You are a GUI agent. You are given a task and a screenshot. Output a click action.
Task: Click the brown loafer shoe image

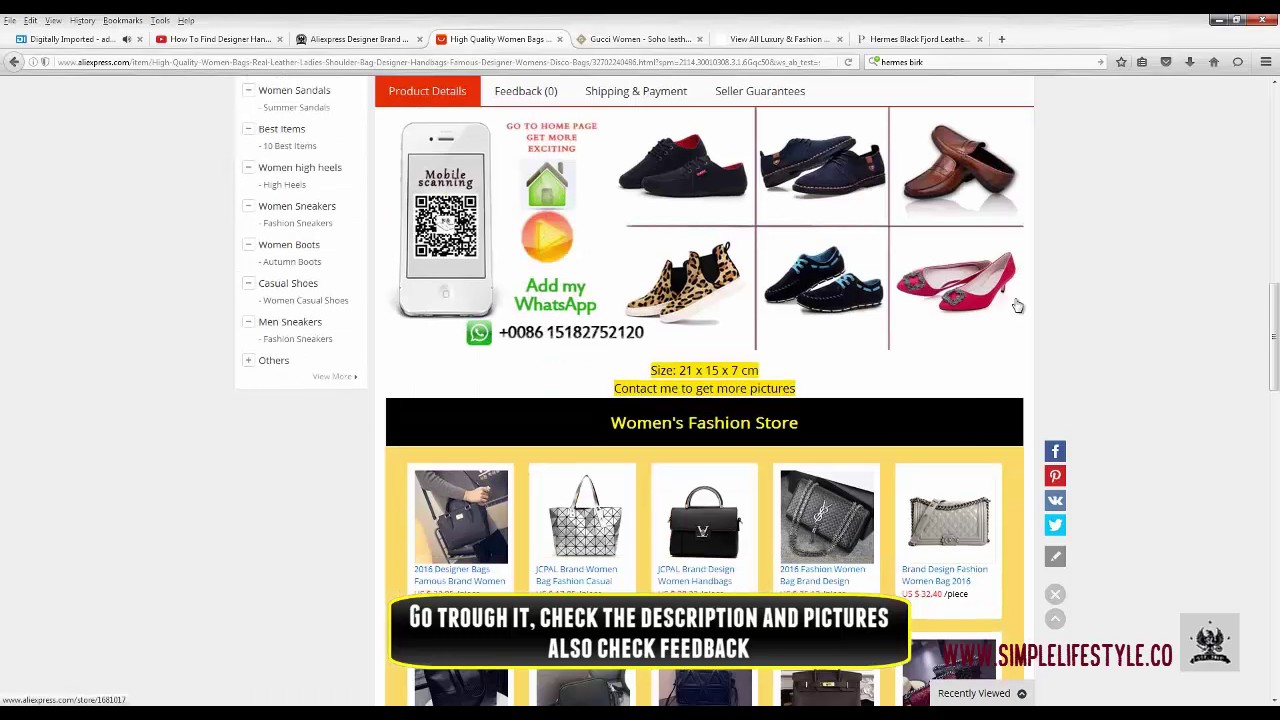(x=960, y=168)
